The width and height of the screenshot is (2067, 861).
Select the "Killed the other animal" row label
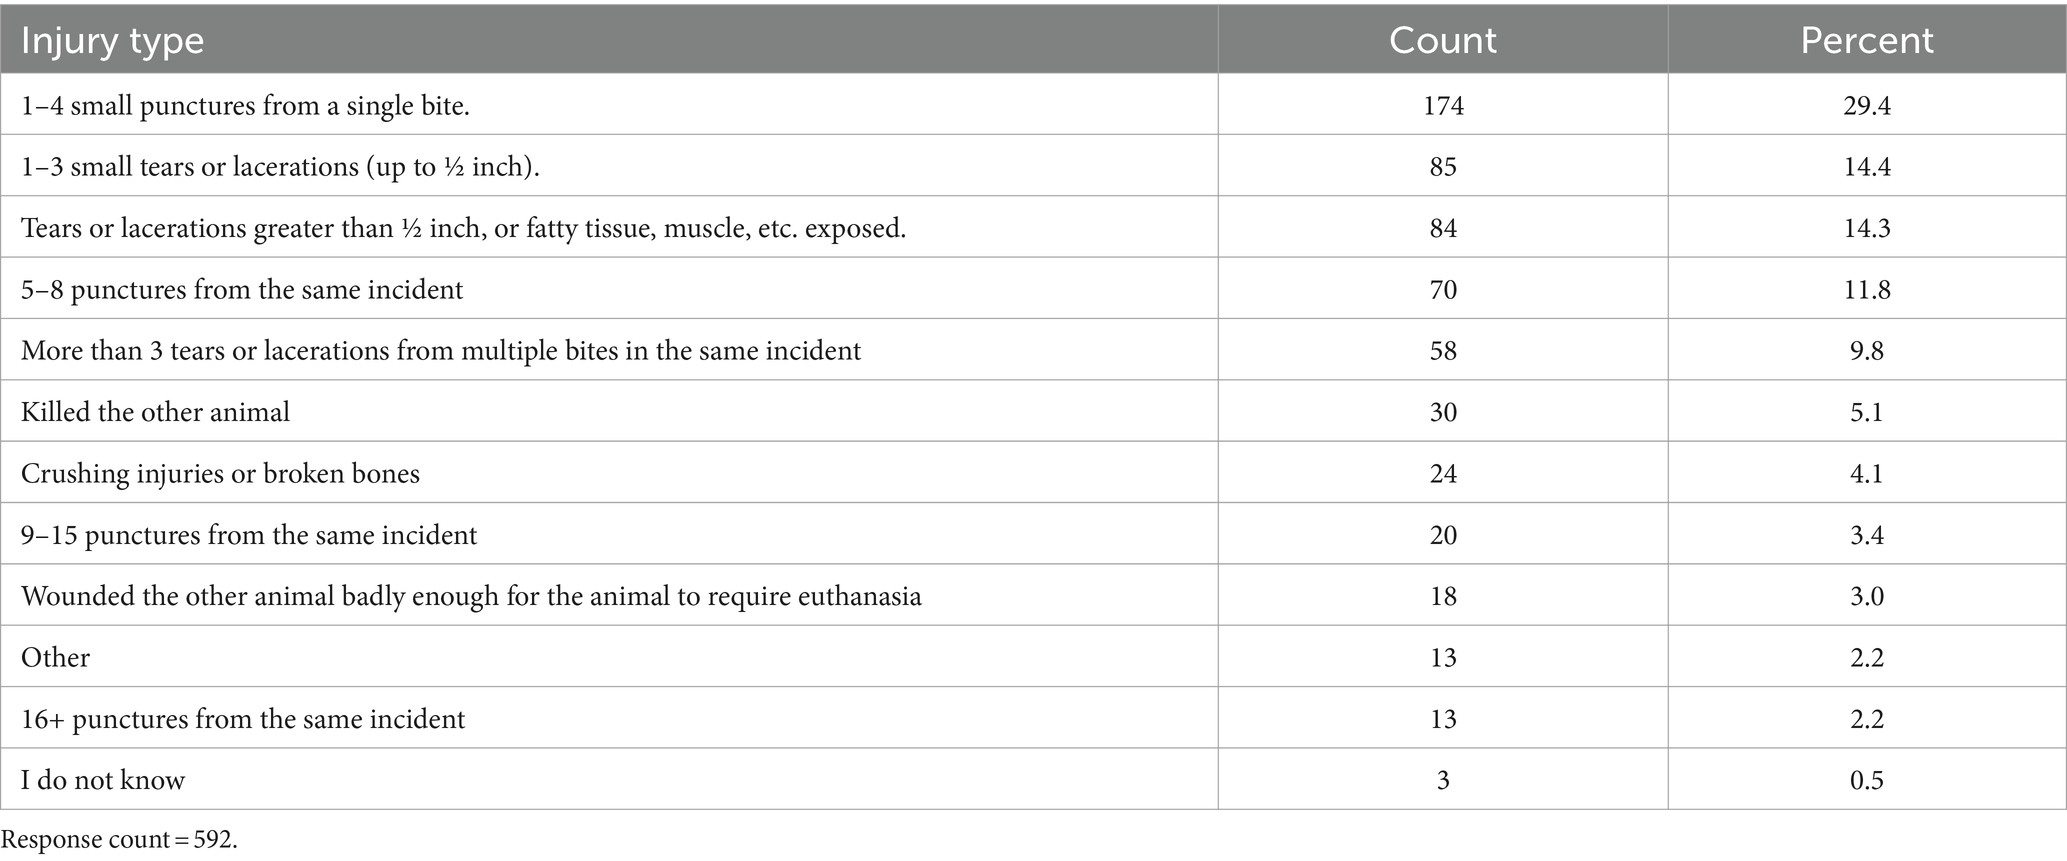coord(155,412)
